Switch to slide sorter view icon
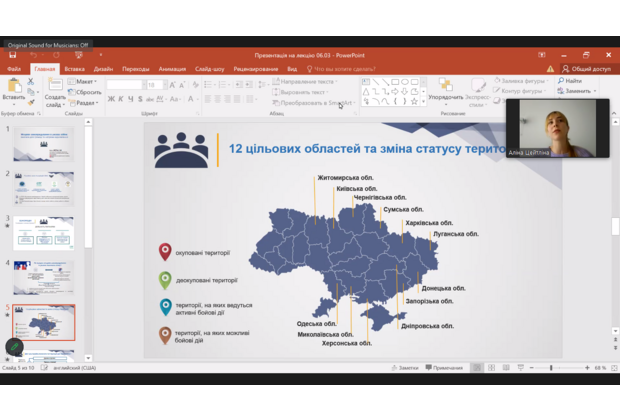Screen dimensions: 620x420 [x=491, y=368]
